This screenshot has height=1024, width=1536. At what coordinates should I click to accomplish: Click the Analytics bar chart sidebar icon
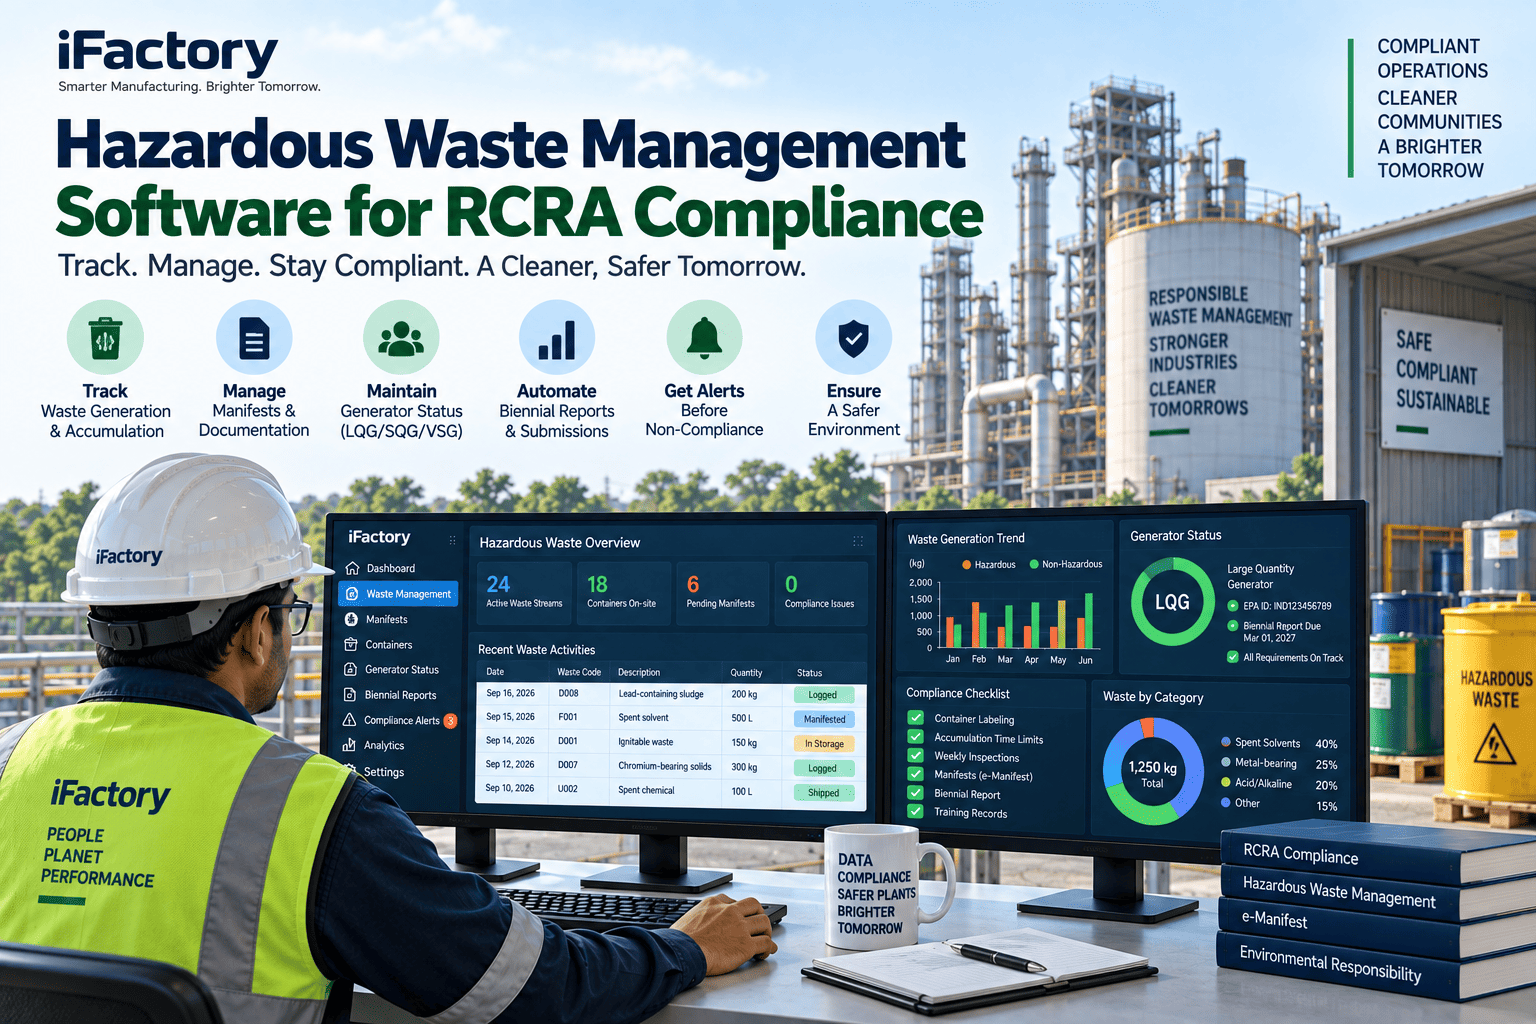349,745
